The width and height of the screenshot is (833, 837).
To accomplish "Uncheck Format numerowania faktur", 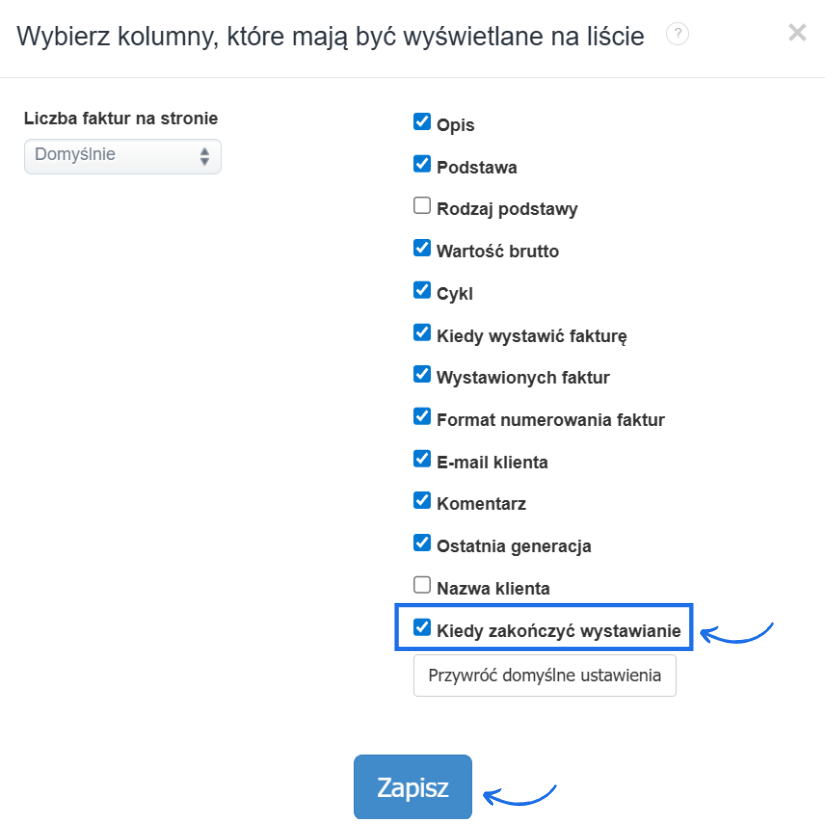I will pyautogui.click(x=422, y=416).
